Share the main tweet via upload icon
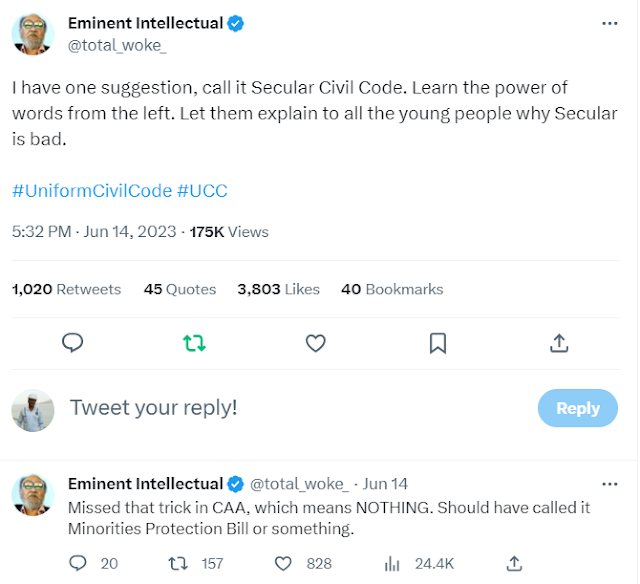640x584 pixels. click(559, 344)
